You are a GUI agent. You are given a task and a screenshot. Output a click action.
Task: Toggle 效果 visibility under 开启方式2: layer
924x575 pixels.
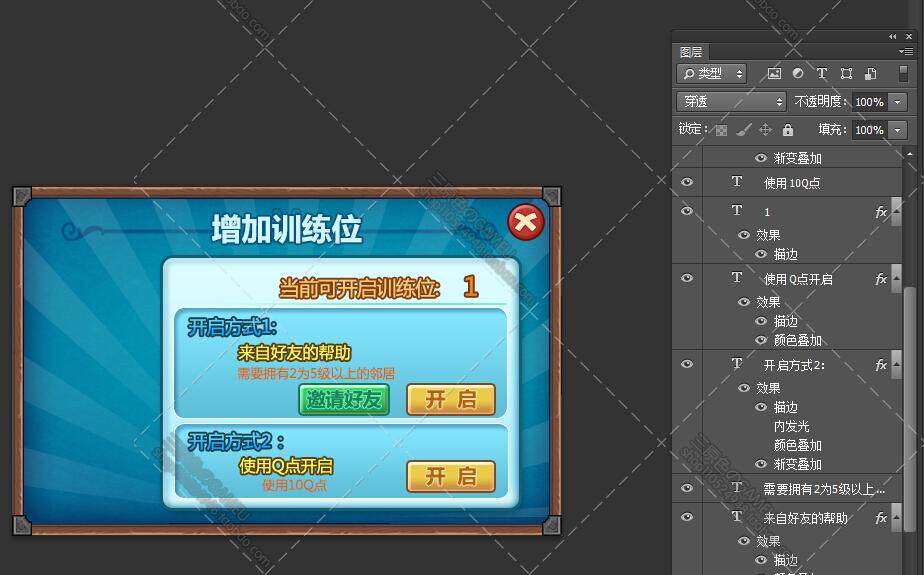click(x=744, y=388)
